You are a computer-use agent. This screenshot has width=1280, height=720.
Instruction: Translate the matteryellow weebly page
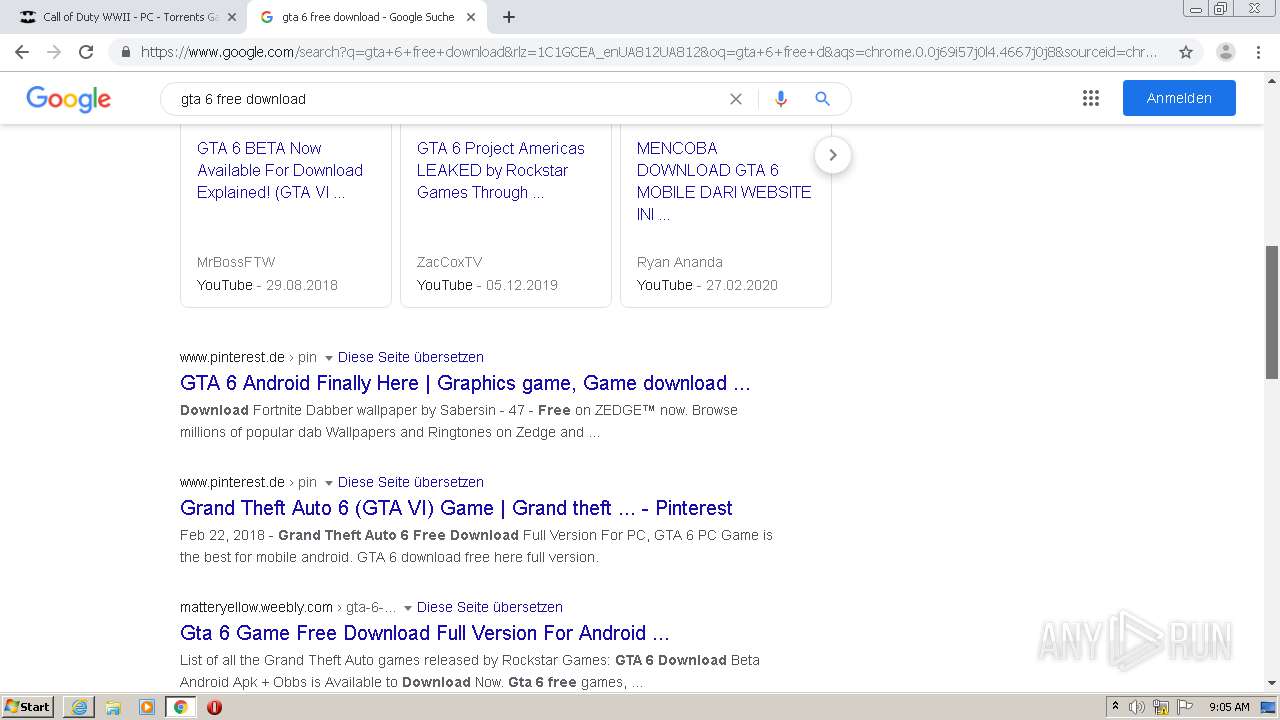[x=490, y=607]
